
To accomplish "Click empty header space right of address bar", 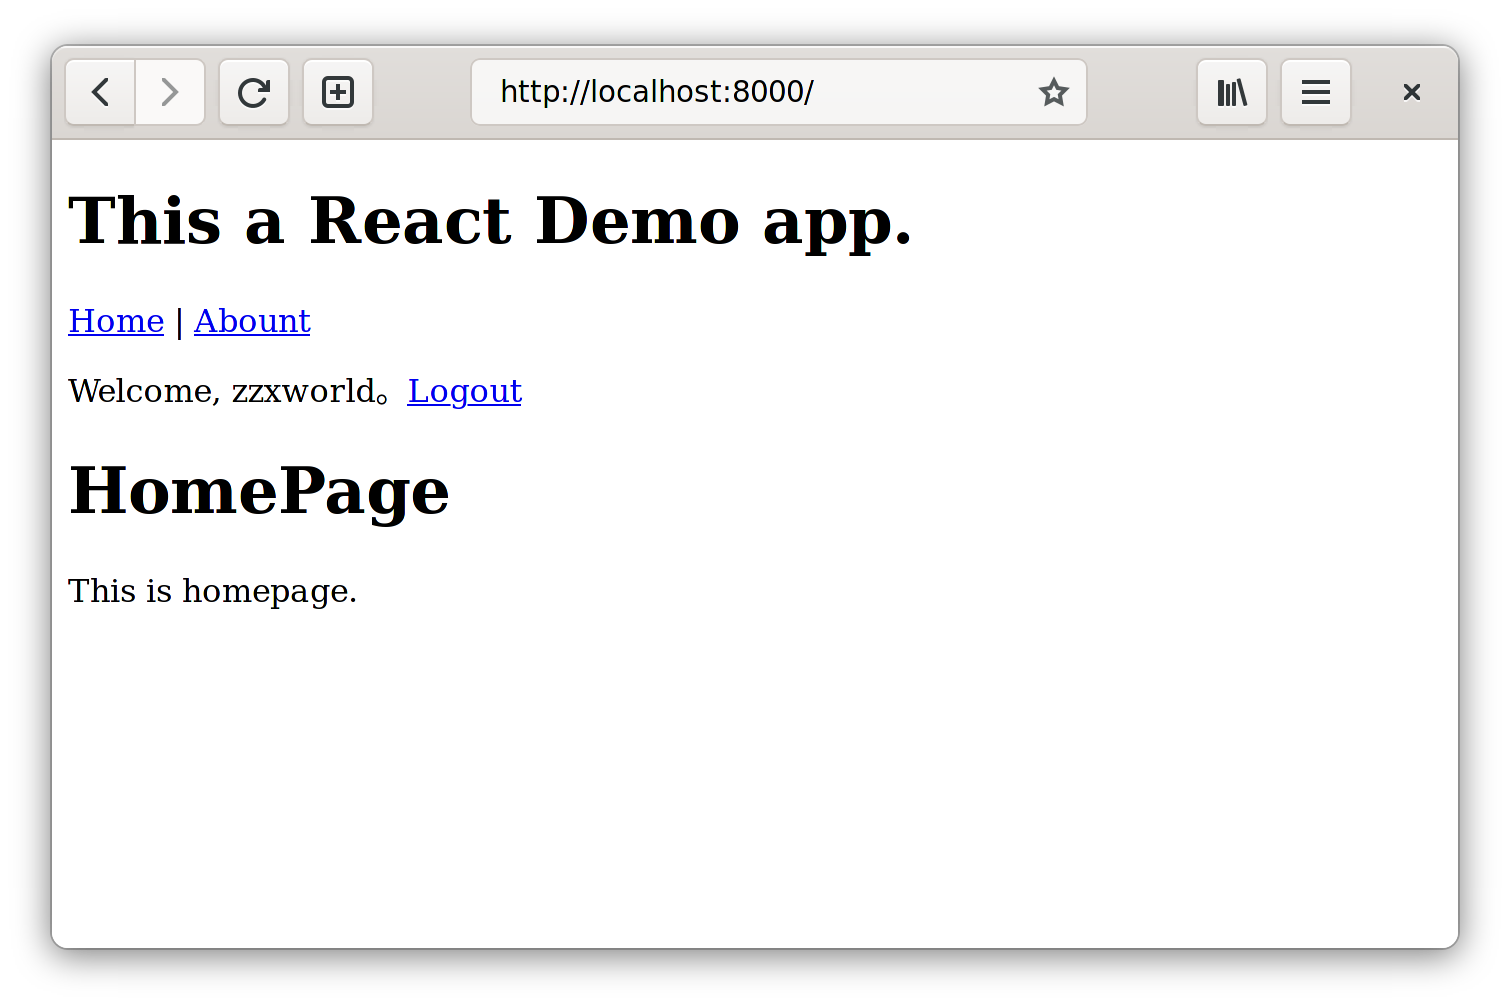I will (1141, 92).
